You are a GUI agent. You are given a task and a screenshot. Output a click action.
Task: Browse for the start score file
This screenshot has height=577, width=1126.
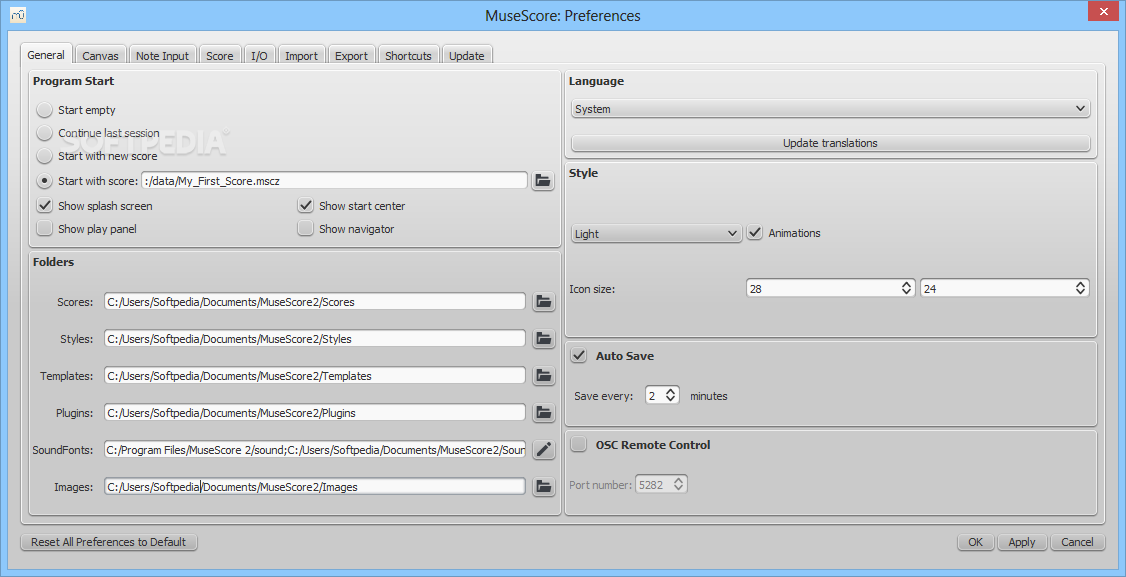tap(543, 180)
